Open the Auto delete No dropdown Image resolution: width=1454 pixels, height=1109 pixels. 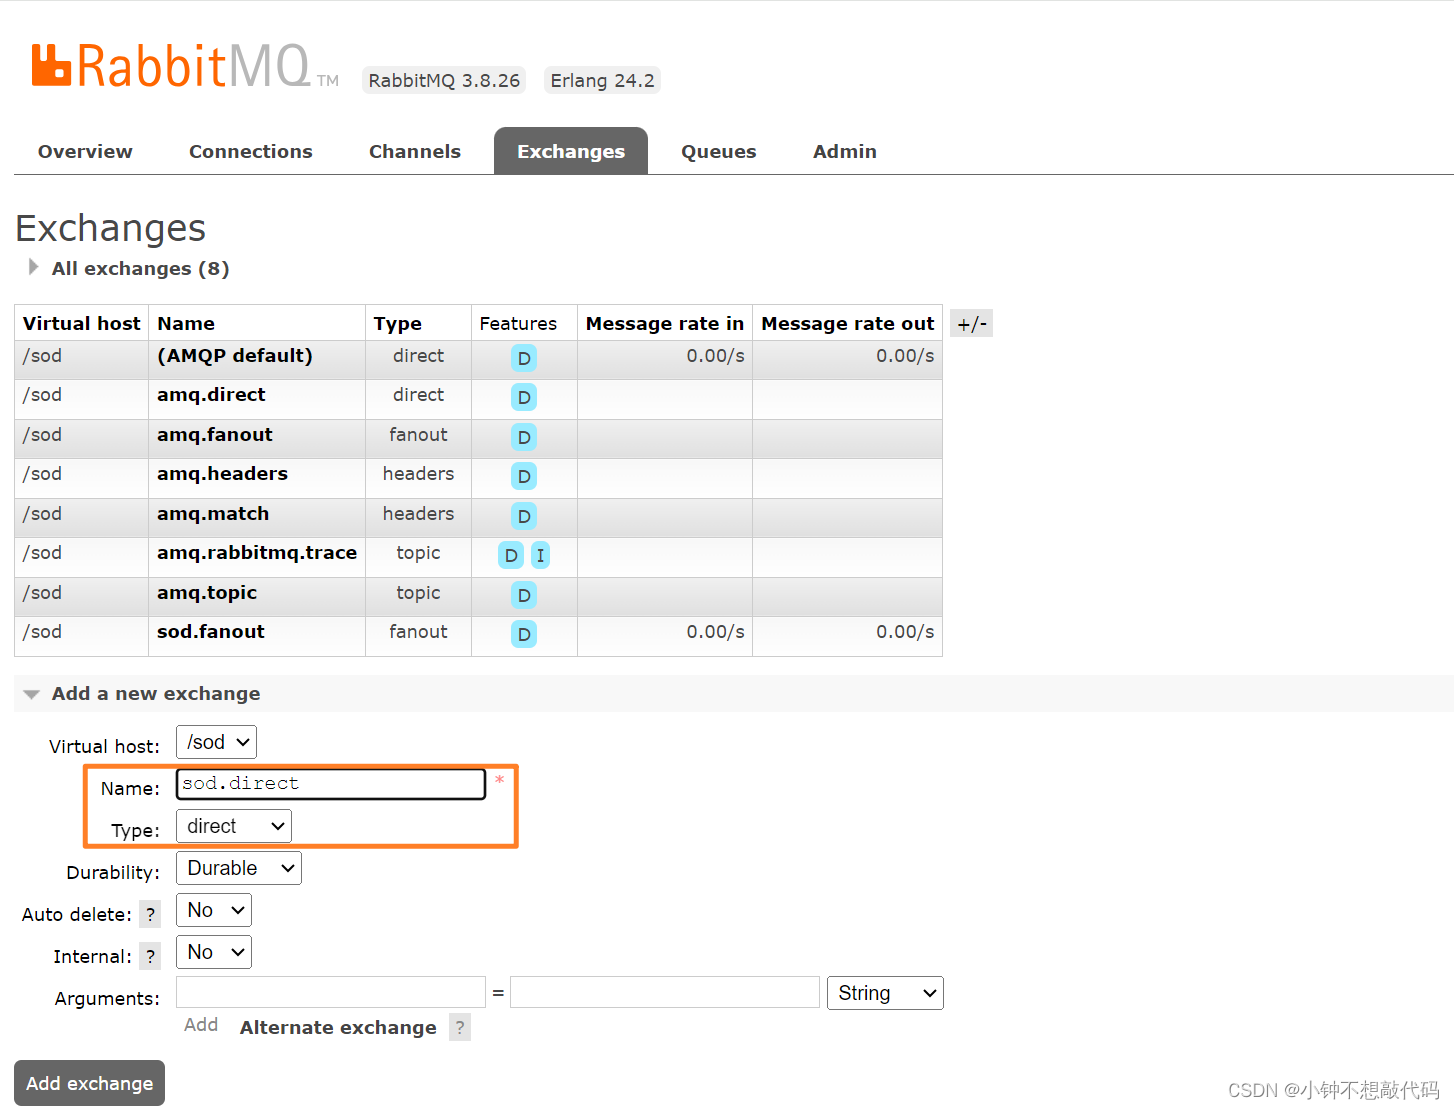214,910
